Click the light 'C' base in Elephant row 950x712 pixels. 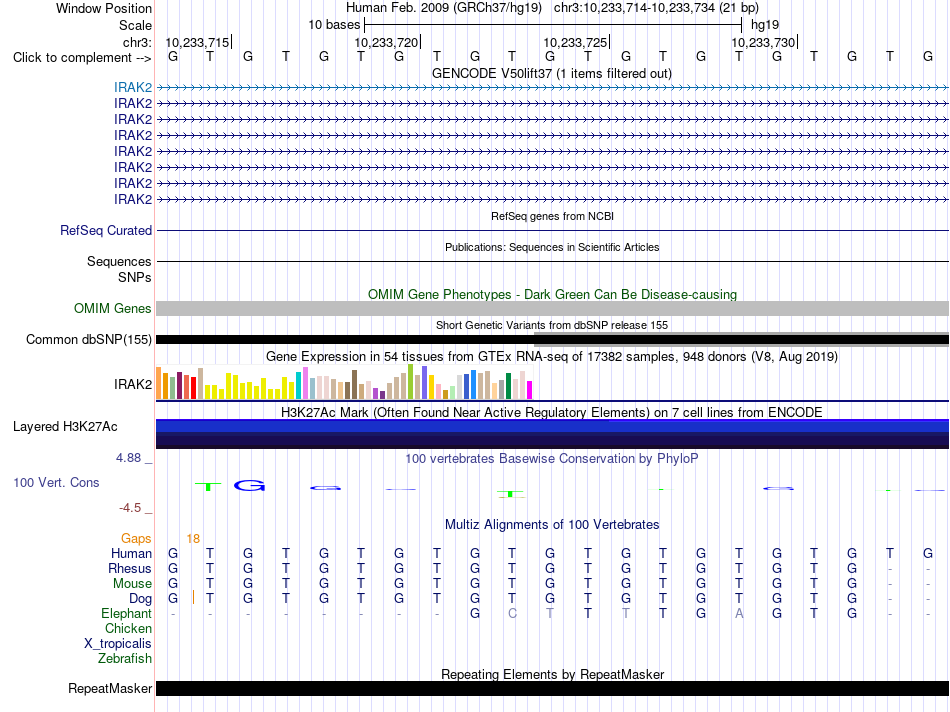[512, 613]
